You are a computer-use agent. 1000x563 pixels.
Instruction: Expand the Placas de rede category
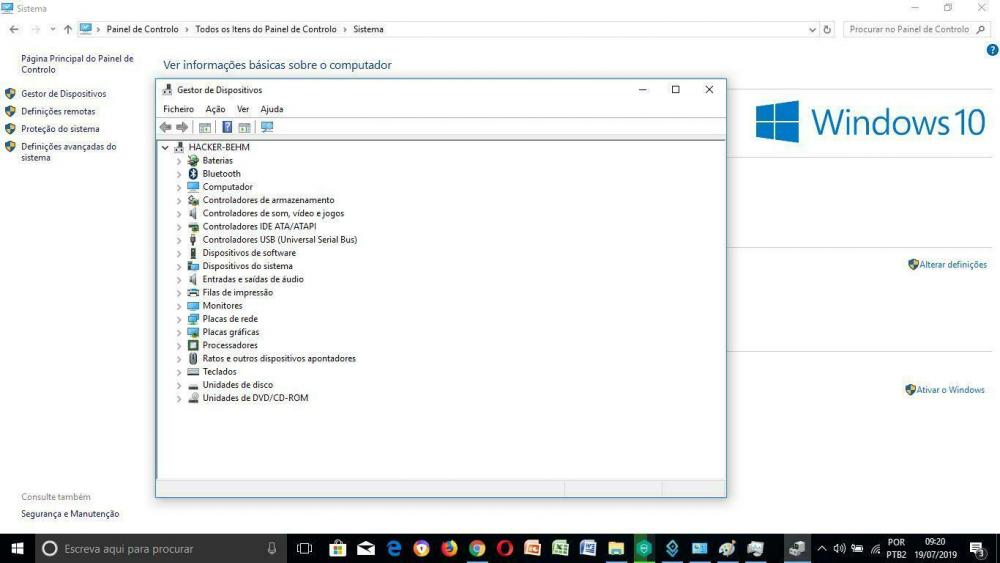pos(179,319)
